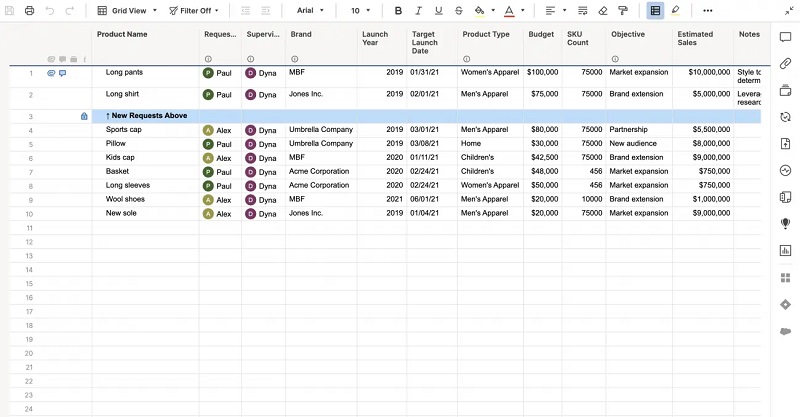The image size is (800, 417).
Task: Toggle italic text formatting
Action: (419, 10)
